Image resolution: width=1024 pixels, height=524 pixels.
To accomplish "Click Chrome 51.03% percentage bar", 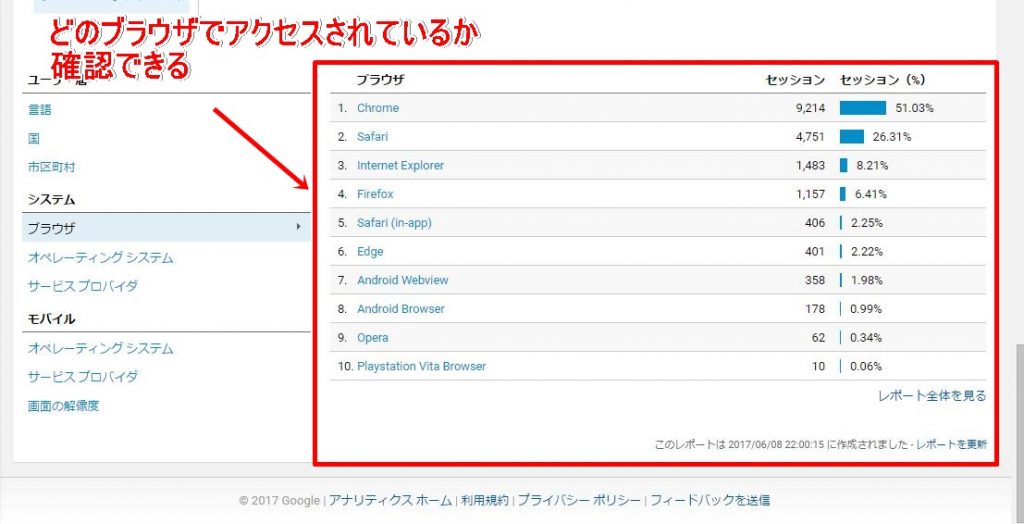I will coord(863,108).
